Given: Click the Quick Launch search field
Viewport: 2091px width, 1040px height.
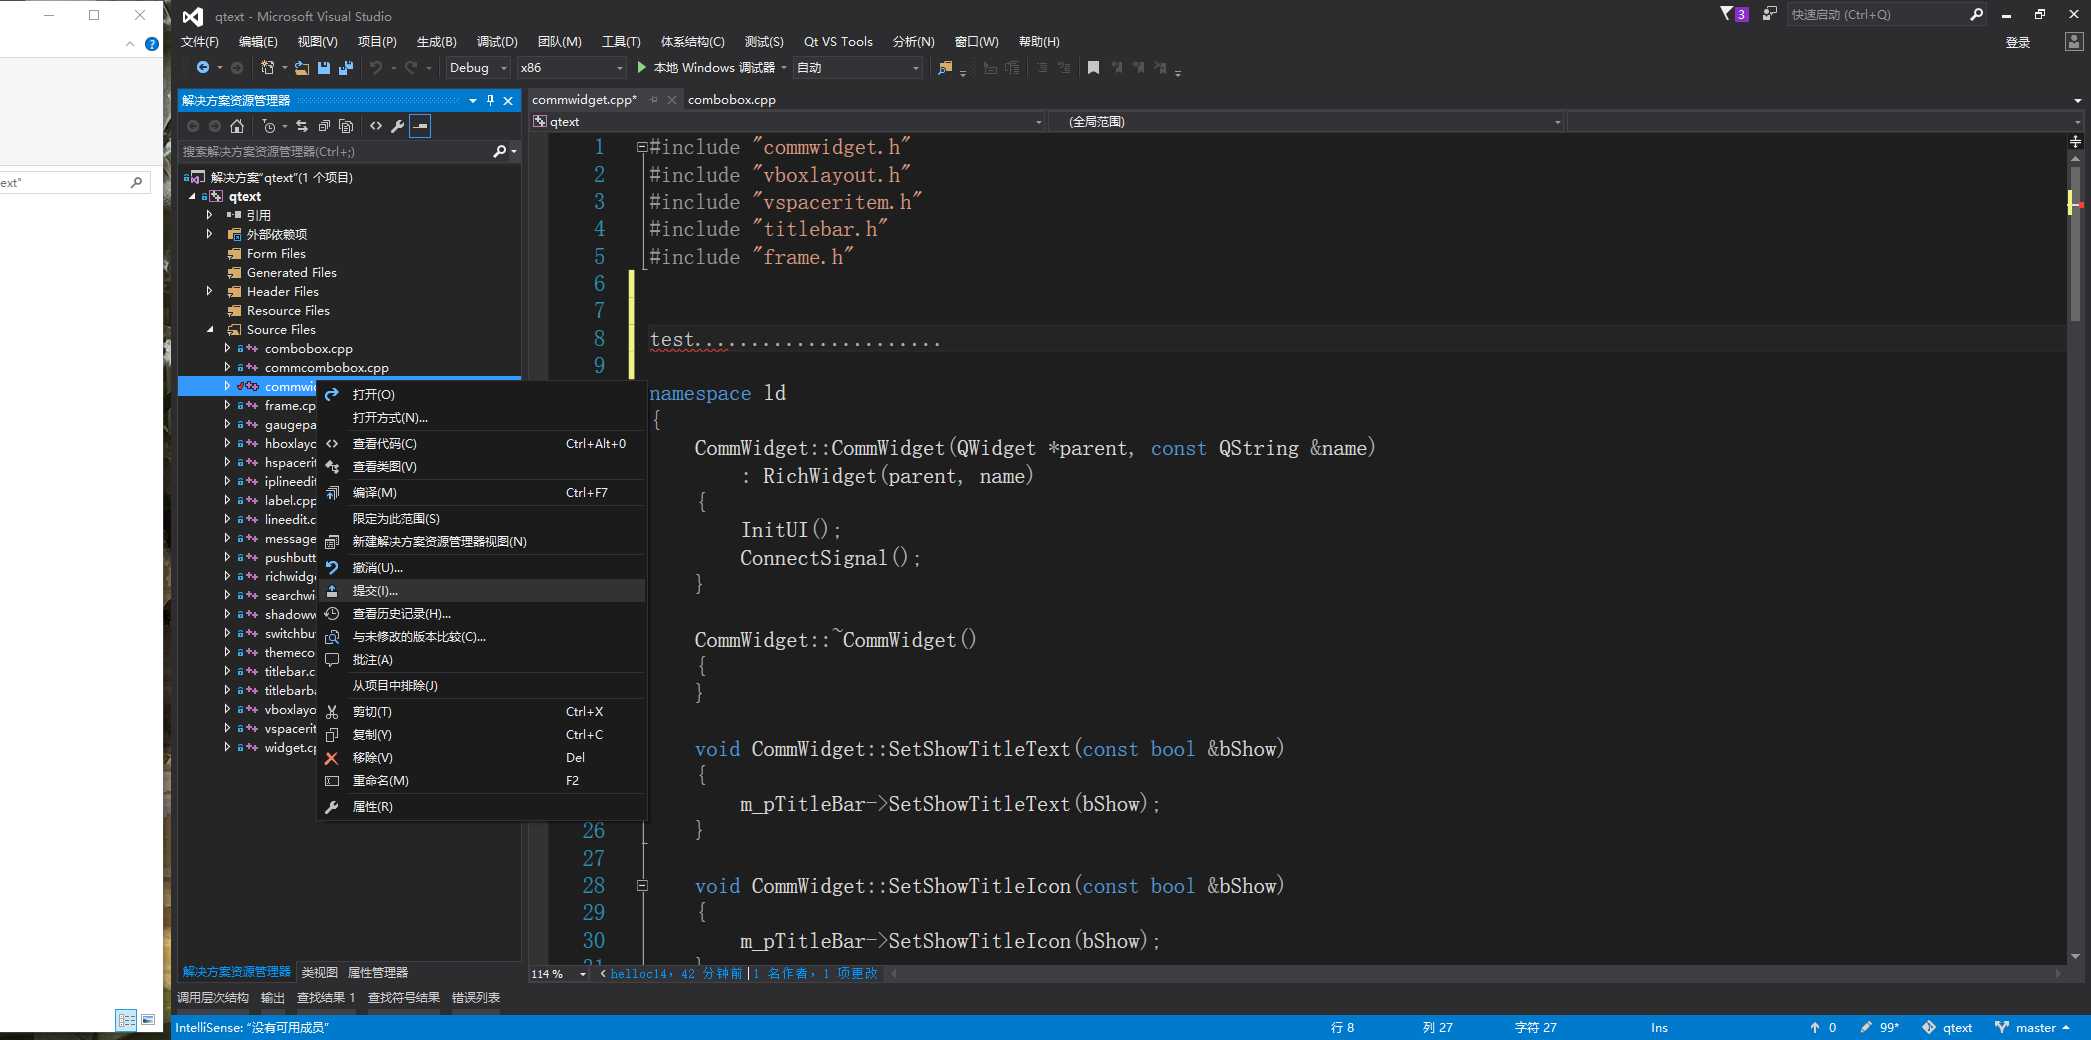Looking at the screenshot, I should click(x=1878, y=15).
